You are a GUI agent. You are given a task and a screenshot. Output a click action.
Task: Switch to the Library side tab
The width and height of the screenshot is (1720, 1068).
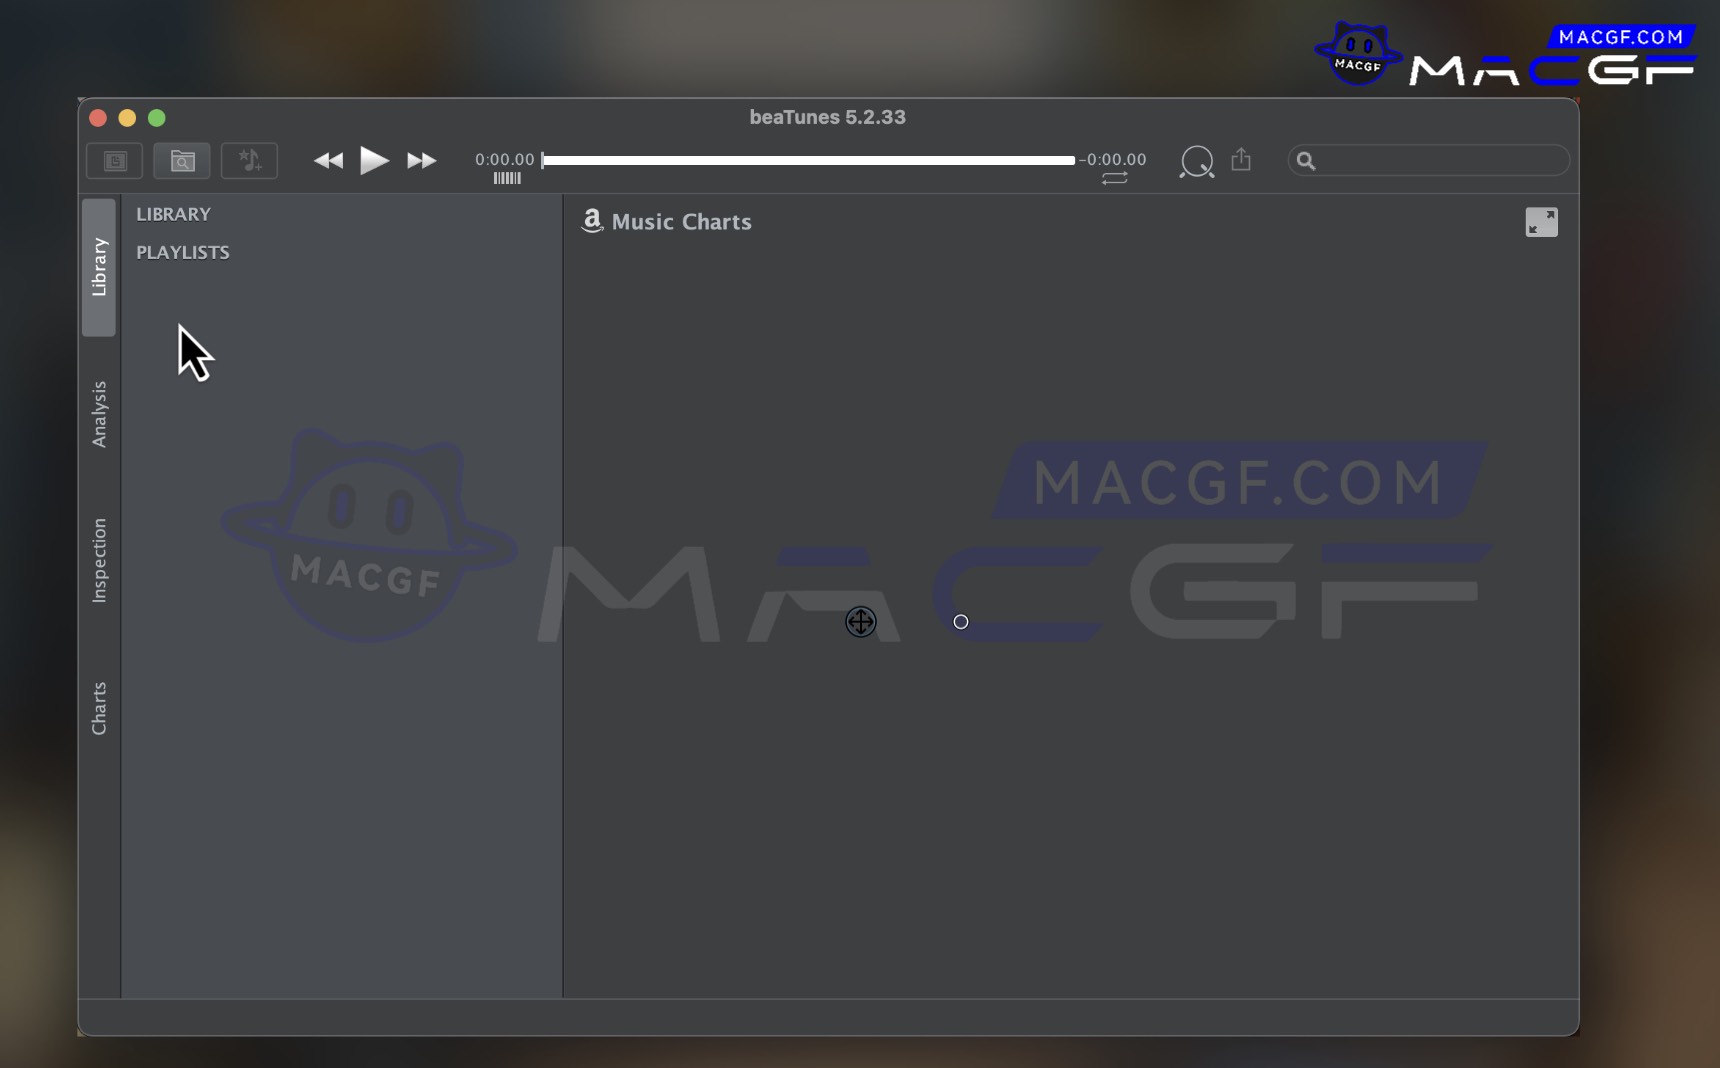pyautogui.click(x=99, y=267)
